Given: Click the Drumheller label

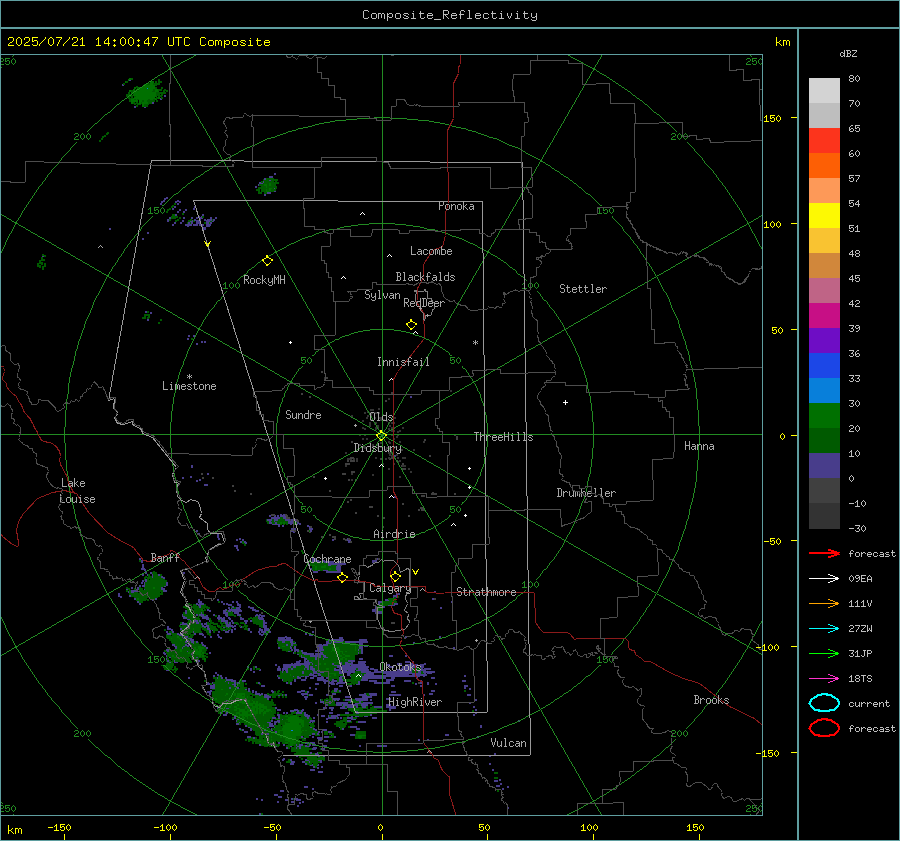Looking at the screenshot, I should [x=586, y=493].
